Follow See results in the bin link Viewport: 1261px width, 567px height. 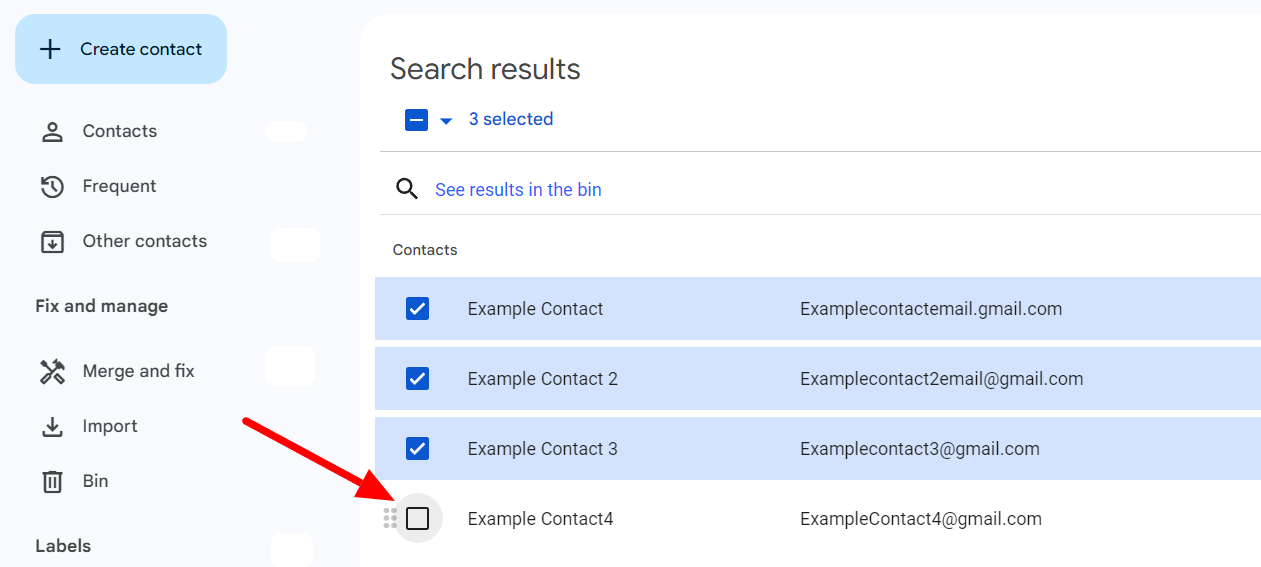(518, 190)
